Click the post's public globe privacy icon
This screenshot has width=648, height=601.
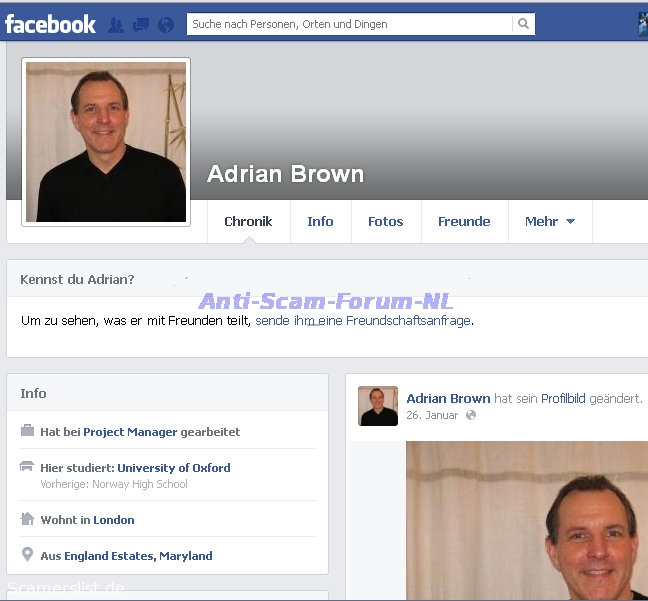(x=471, y=415)
